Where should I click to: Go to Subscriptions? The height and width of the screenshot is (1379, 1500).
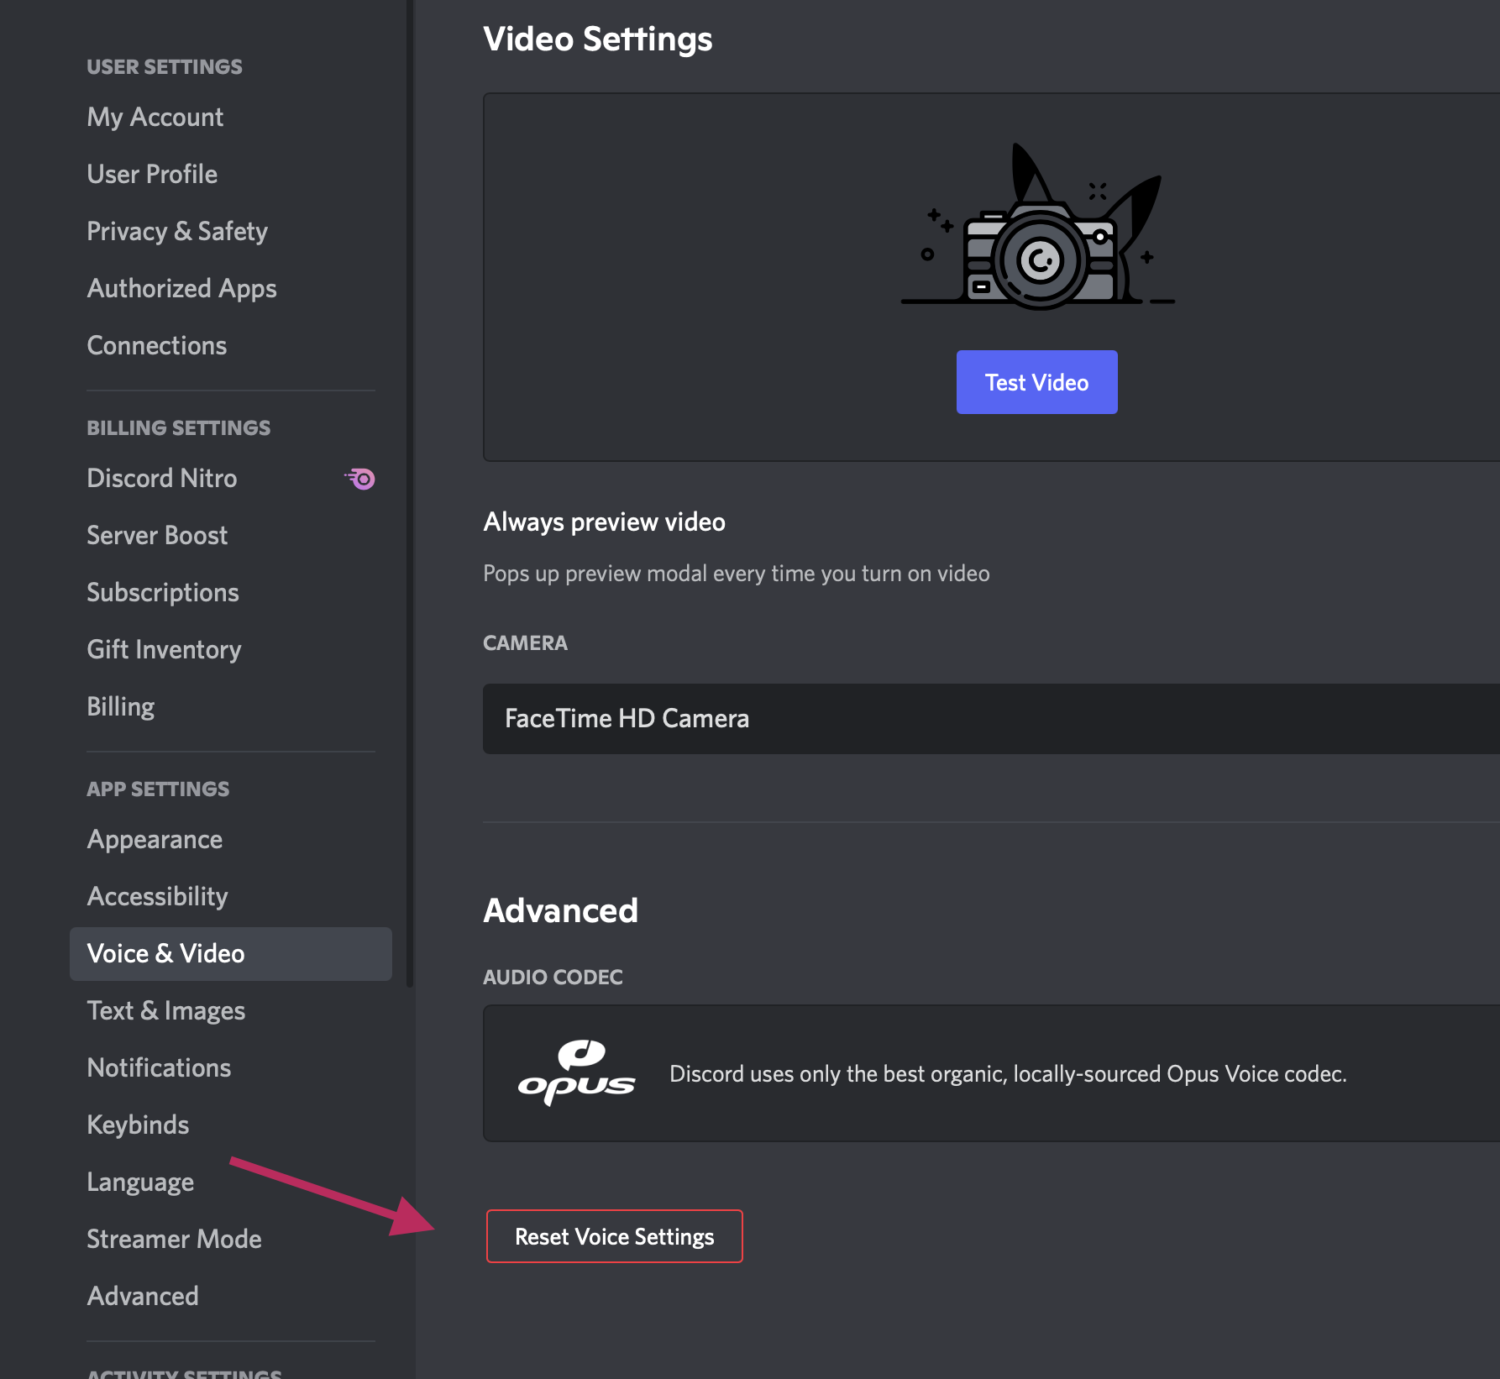click(x=163, y=592)
